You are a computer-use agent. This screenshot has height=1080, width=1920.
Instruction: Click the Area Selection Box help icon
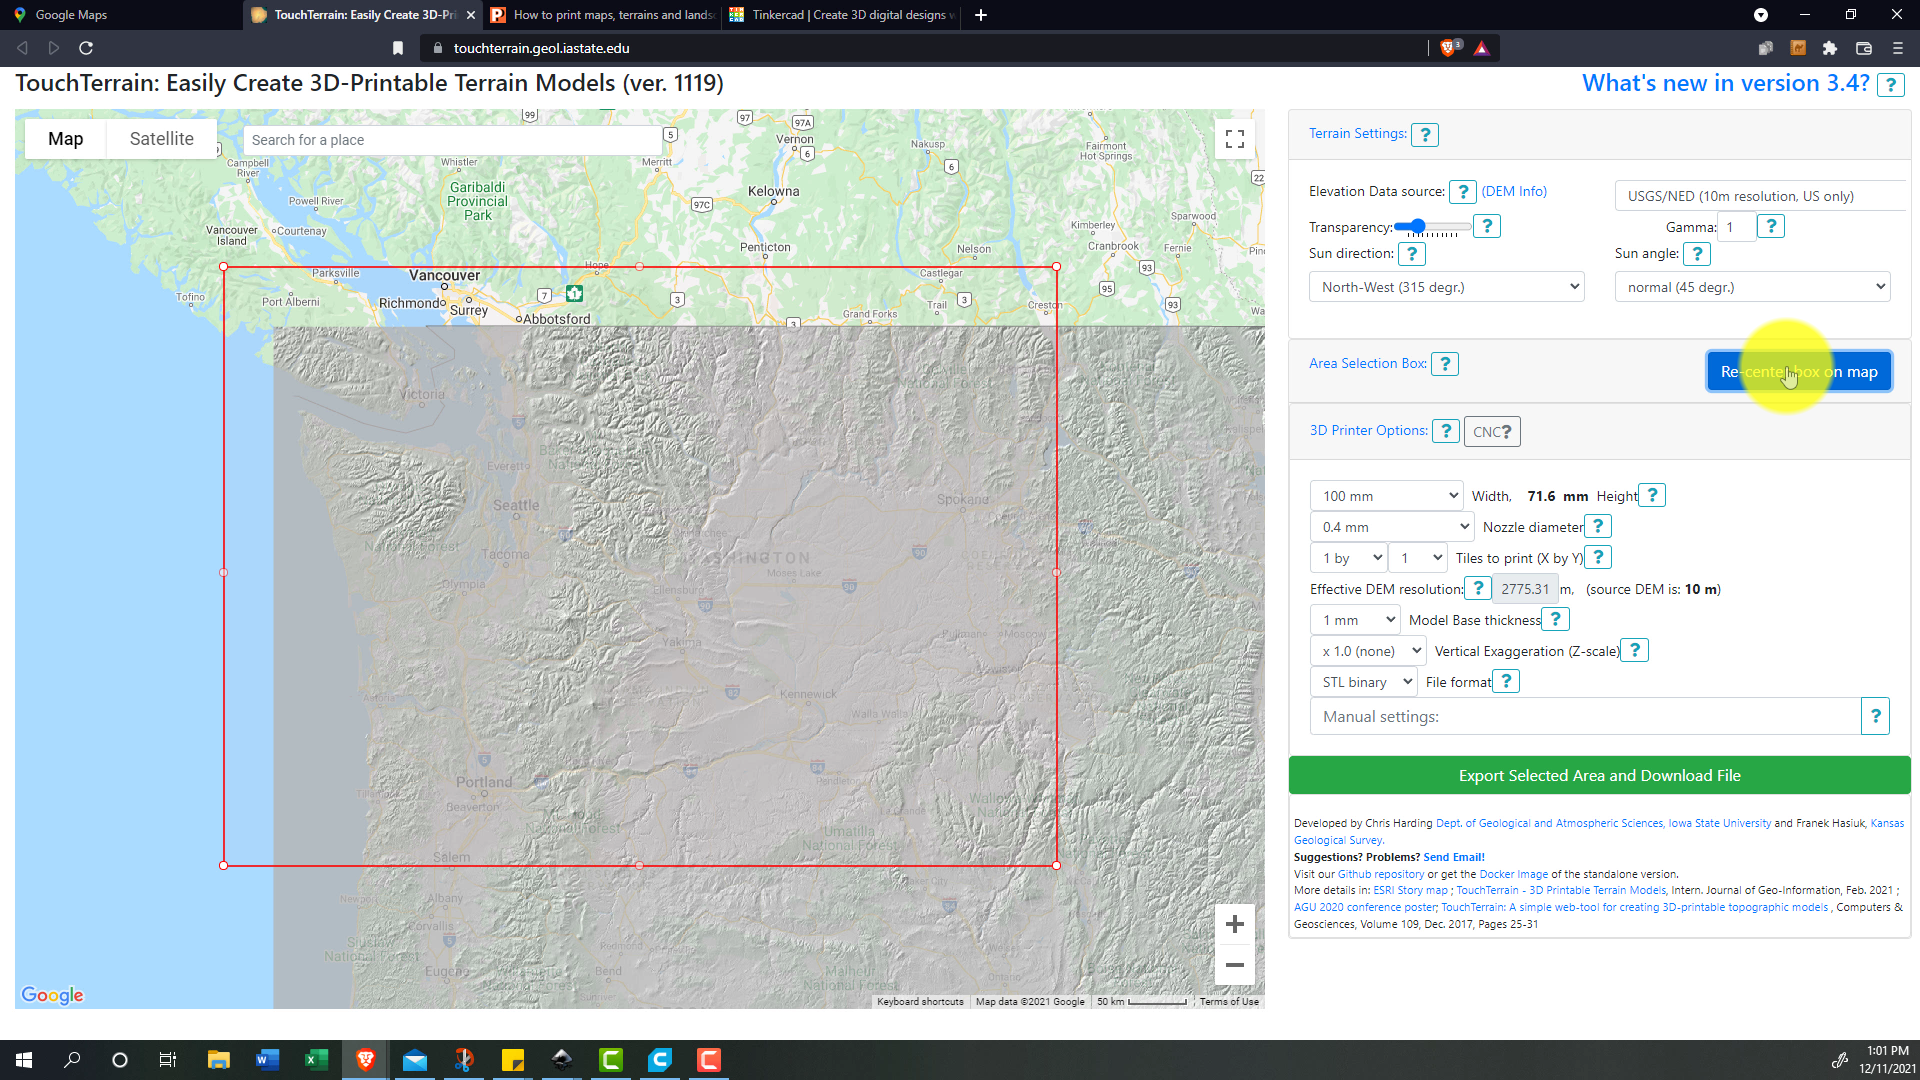point(1444,364)
